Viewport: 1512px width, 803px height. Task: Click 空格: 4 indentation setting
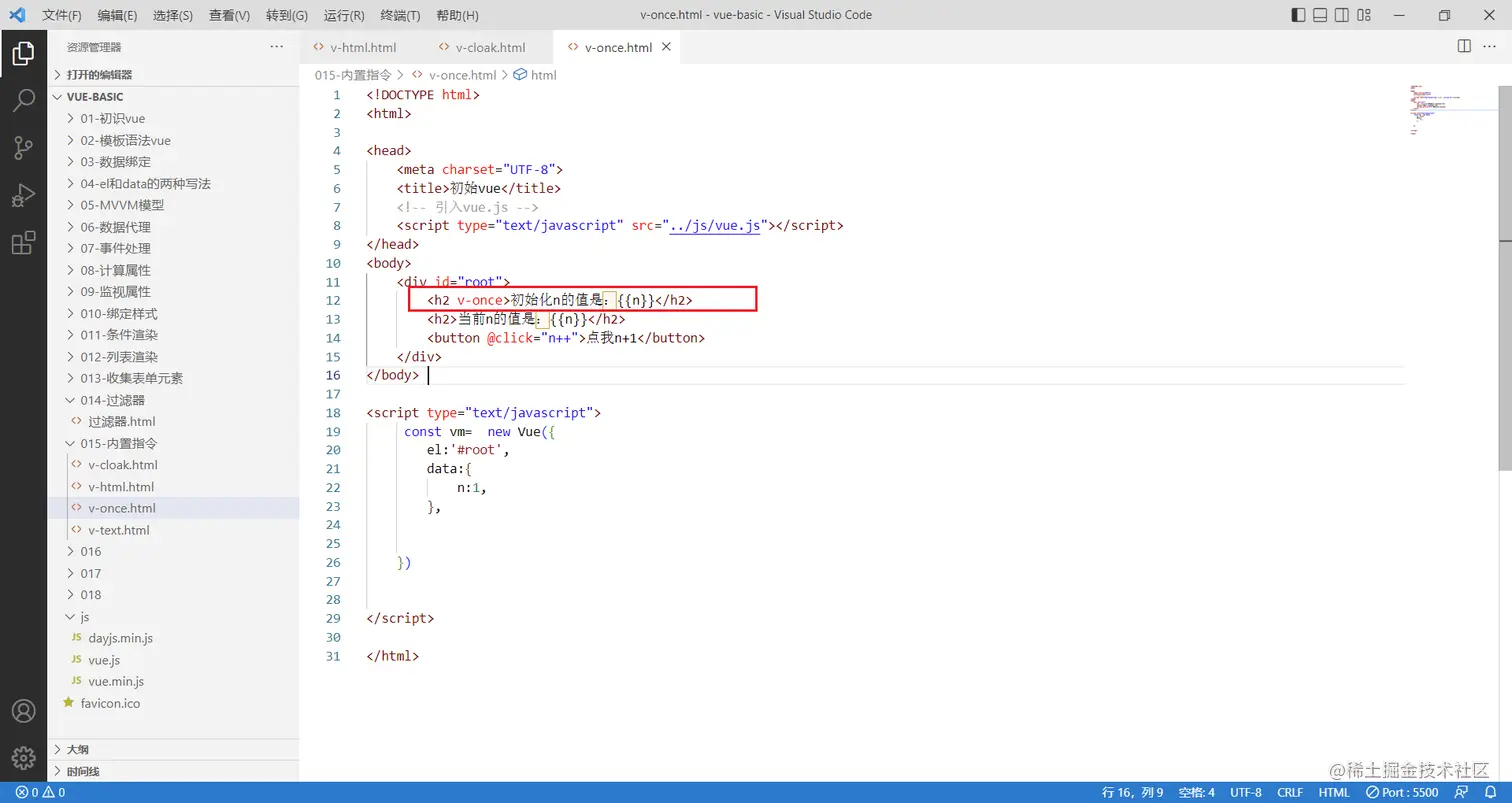[x=1196, y=792]
